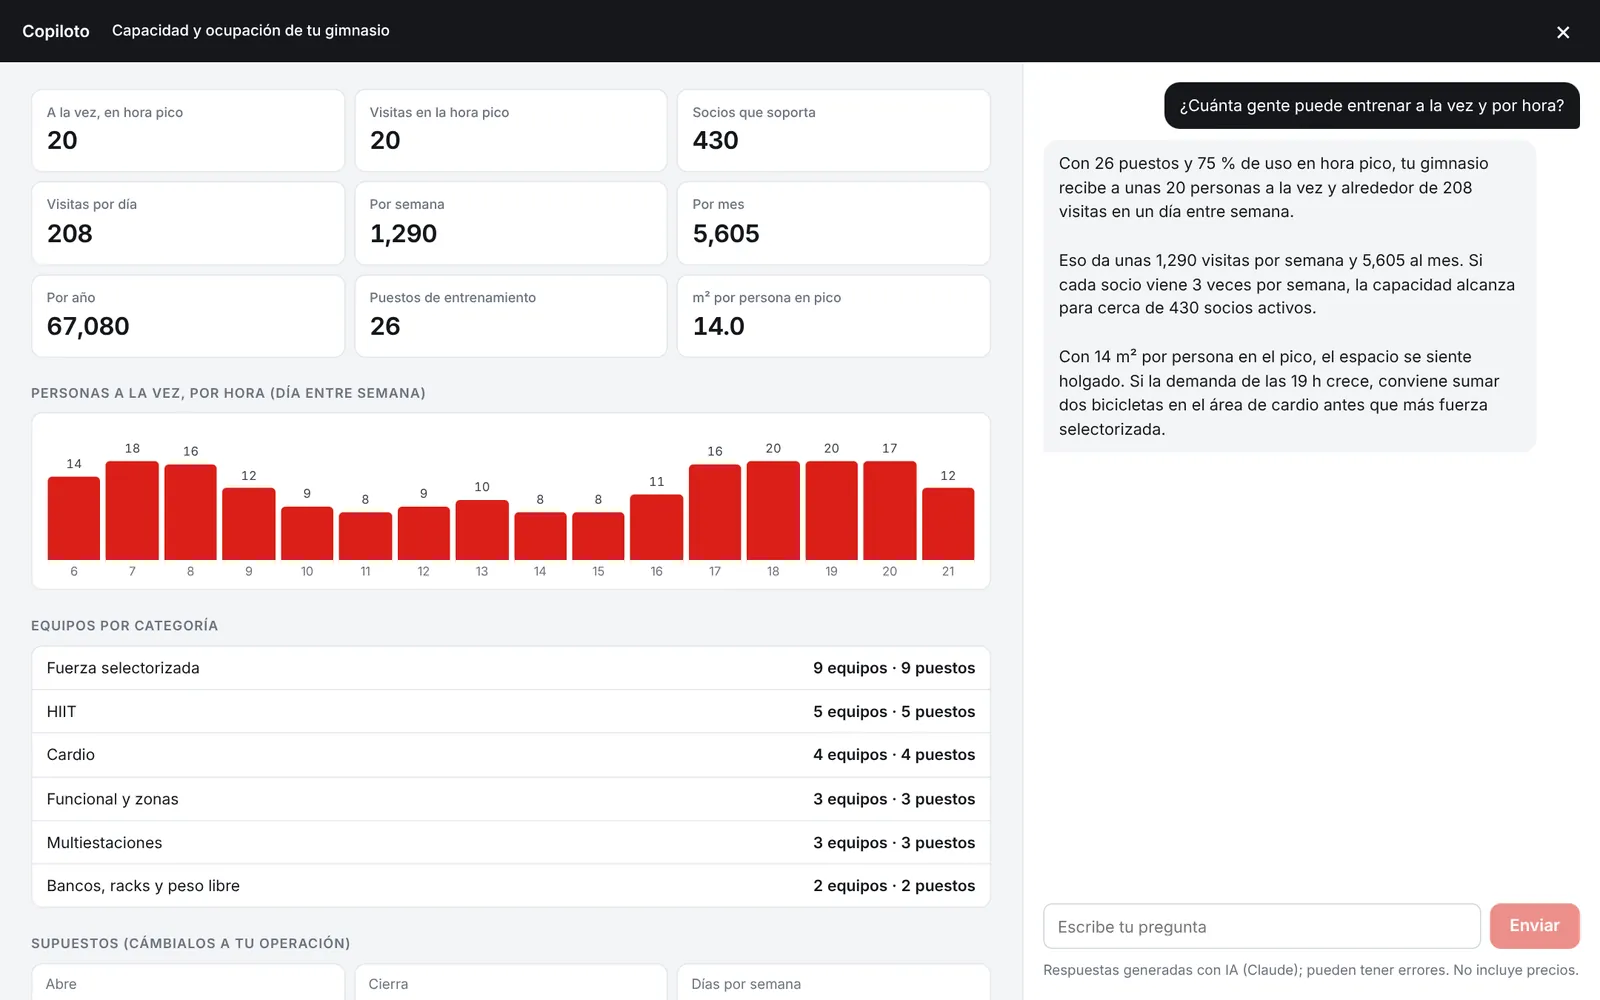
Task: Click the chart bar for hour 21
Action: point(948,524)
